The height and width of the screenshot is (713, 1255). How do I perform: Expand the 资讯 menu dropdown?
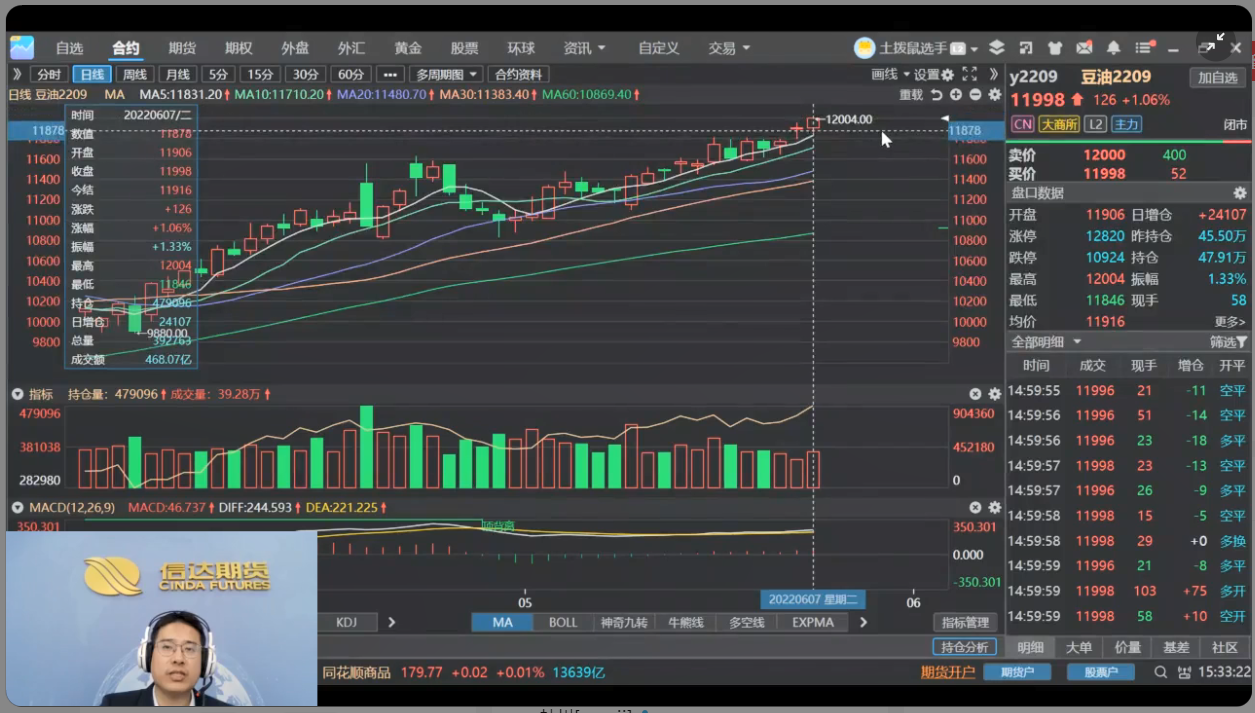(585, 48)
